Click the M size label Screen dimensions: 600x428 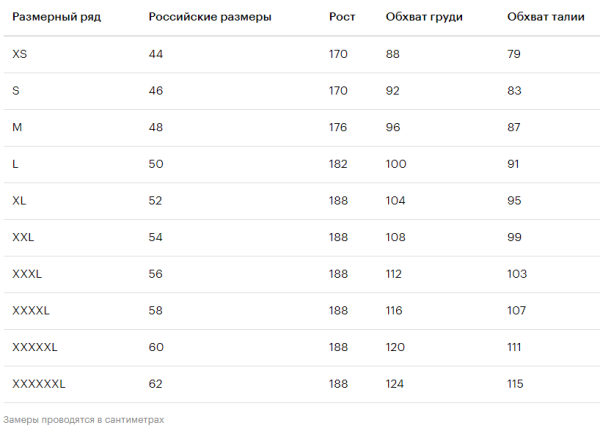pyautogui.click(x=17, y=128)
